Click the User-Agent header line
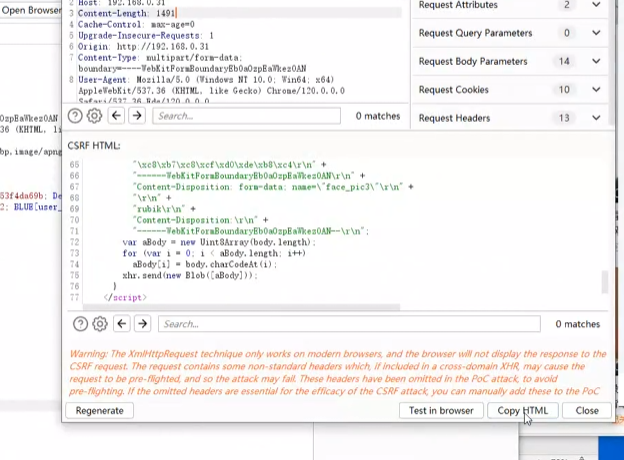Viewport: 624px width, 460px height. [x=206, y=80]
